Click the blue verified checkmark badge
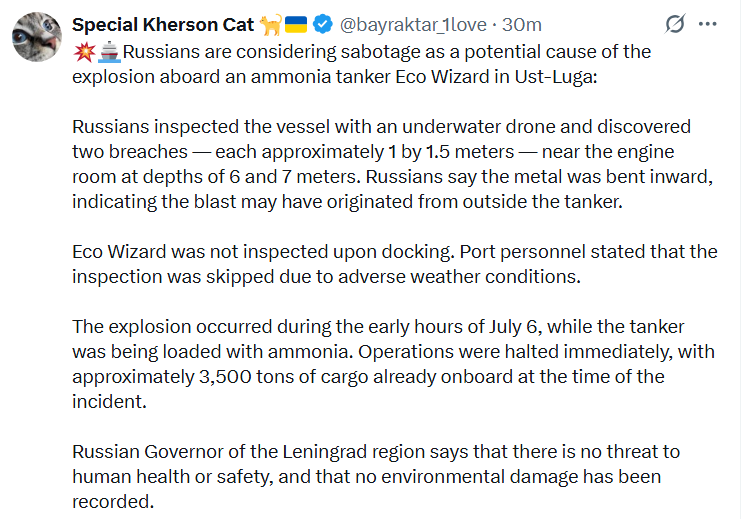Viewport: 744px width, 519px height. (323, 24)
